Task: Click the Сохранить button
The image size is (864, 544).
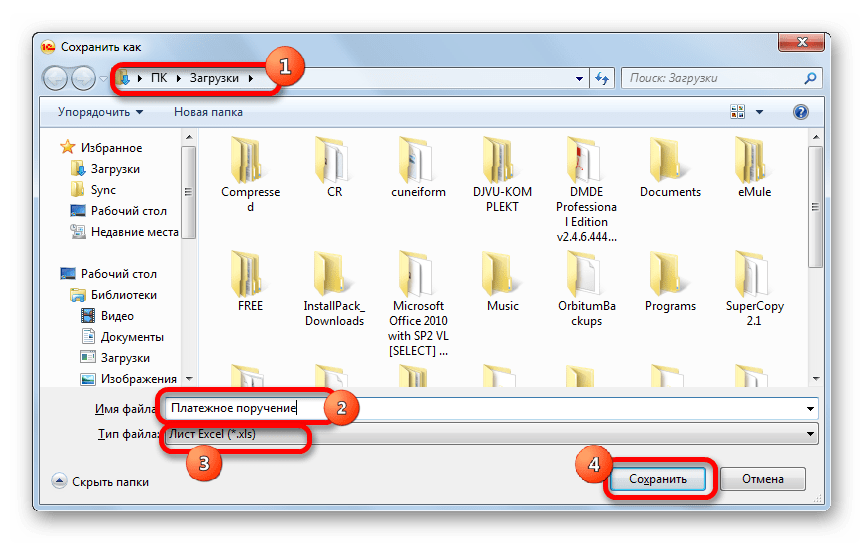Action: 658,479
